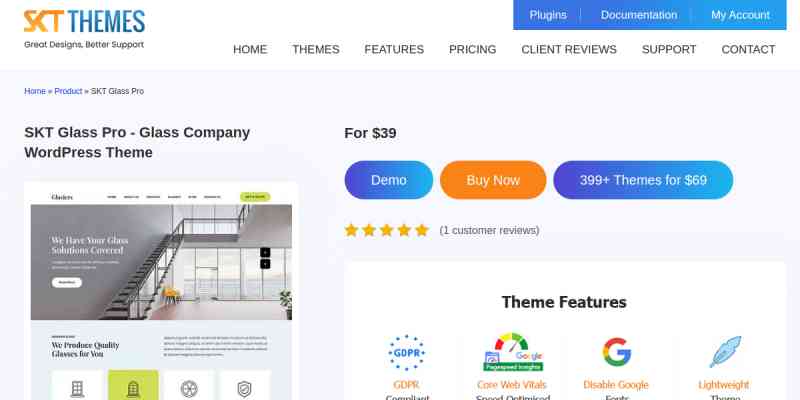This screenshot has width=800, height=400.
Task: Click the SKT Themes logo
Action: point(84,29)
